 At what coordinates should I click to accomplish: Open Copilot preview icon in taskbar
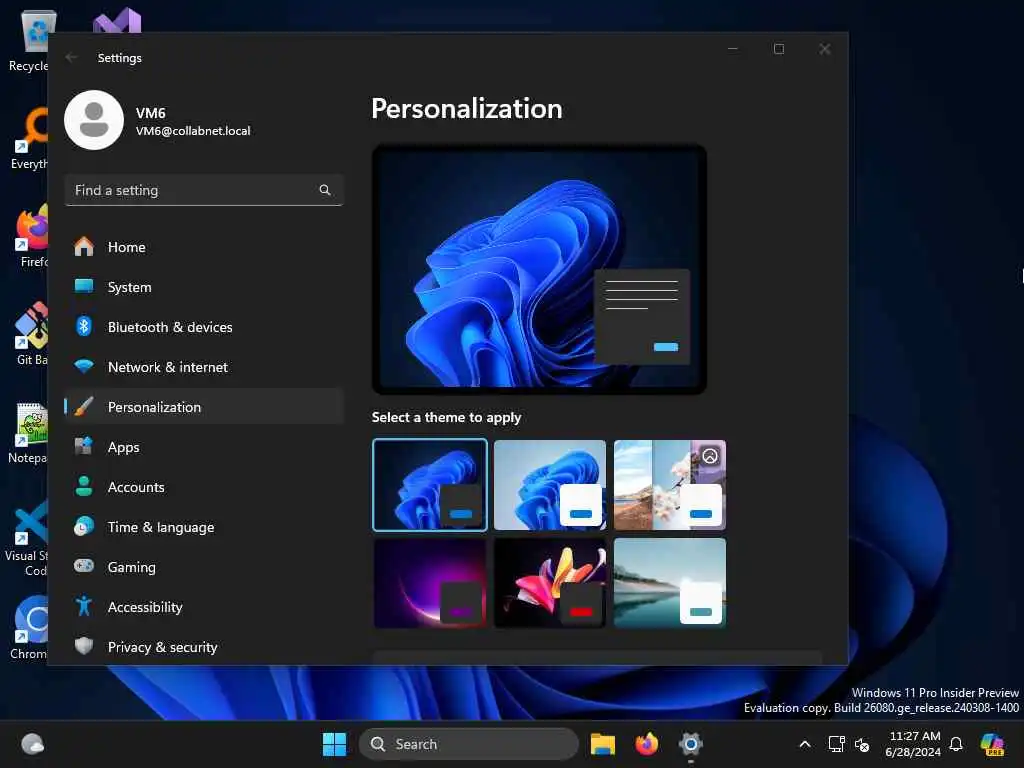point(992,744)
